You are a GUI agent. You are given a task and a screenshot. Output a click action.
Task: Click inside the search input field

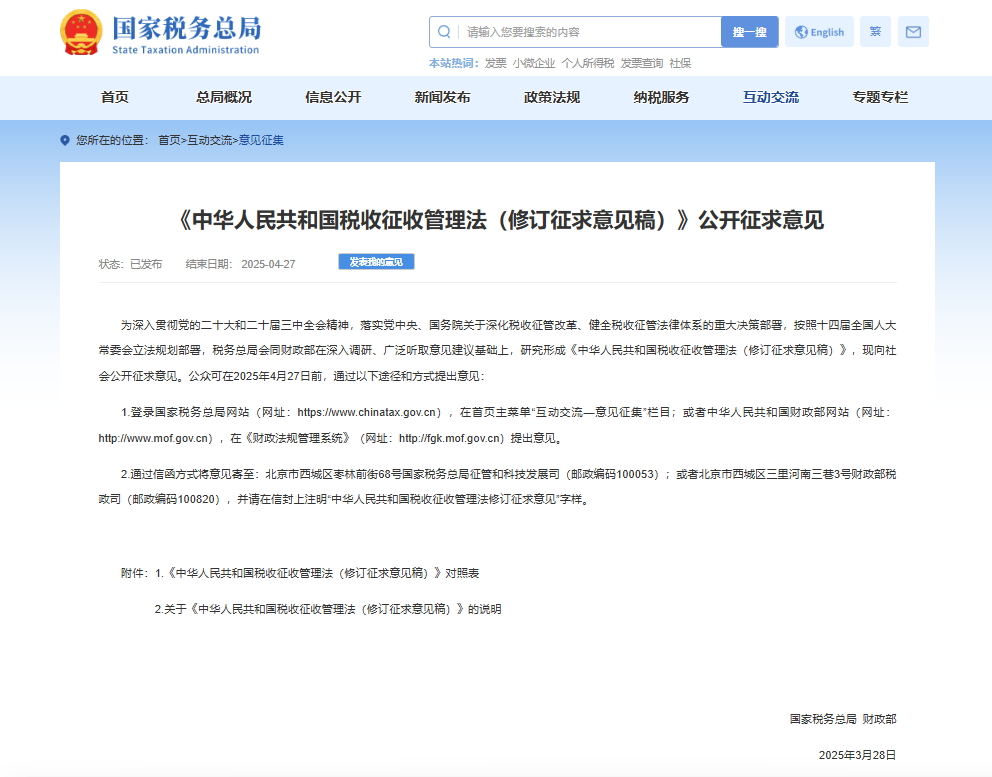point(580,31)
